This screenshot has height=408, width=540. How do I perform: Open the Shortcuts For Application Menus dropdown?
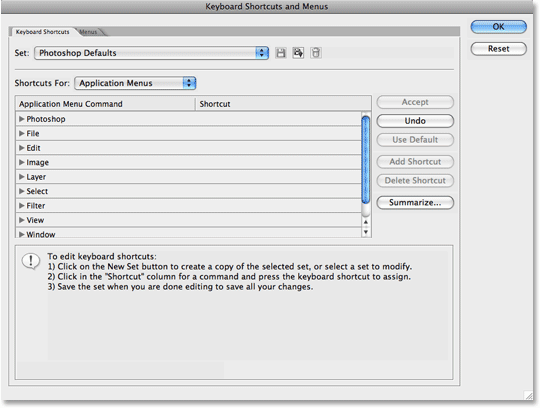tap(135, 83)
